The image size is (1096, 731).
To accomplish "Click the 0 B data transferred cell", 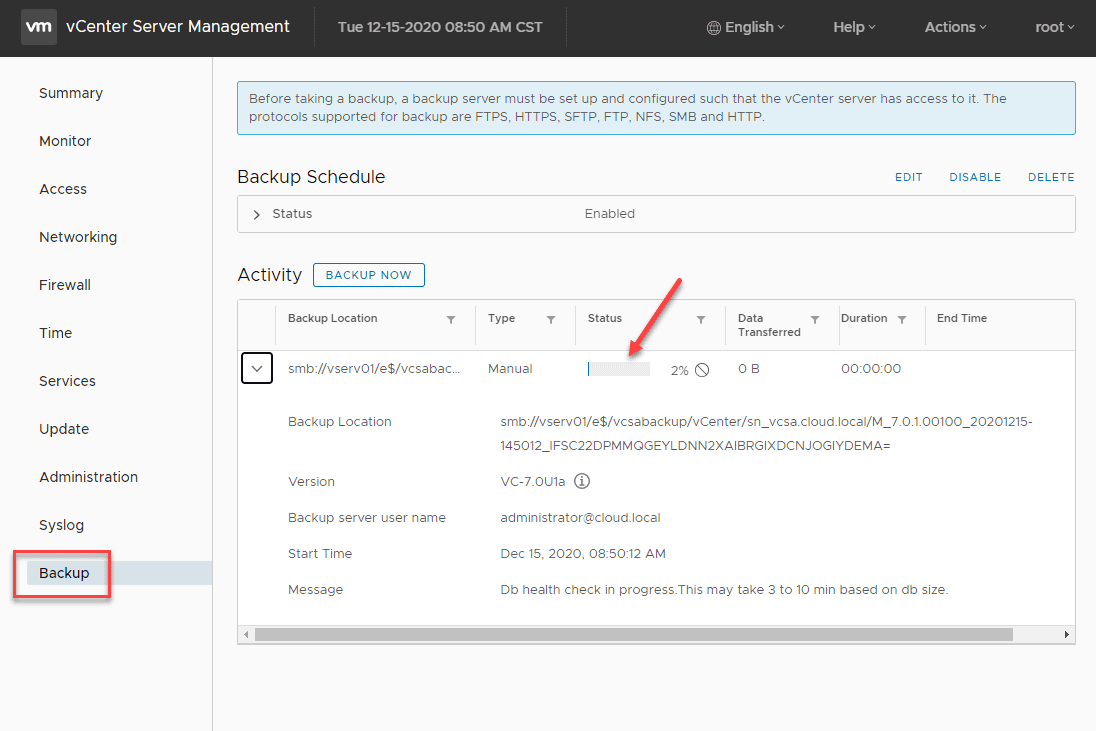I will [749, 368].
